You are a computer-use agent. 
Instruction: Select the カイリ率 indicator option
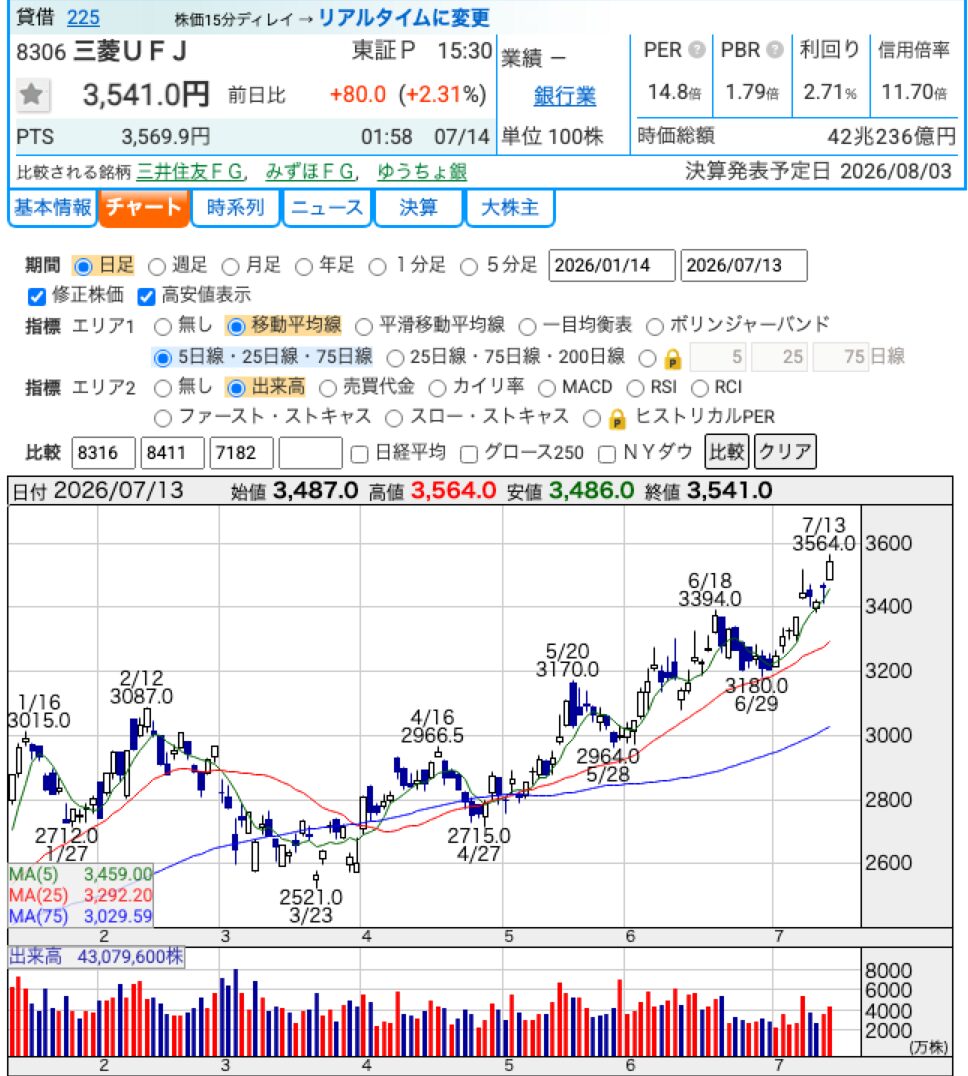click(x=437, y=388)
